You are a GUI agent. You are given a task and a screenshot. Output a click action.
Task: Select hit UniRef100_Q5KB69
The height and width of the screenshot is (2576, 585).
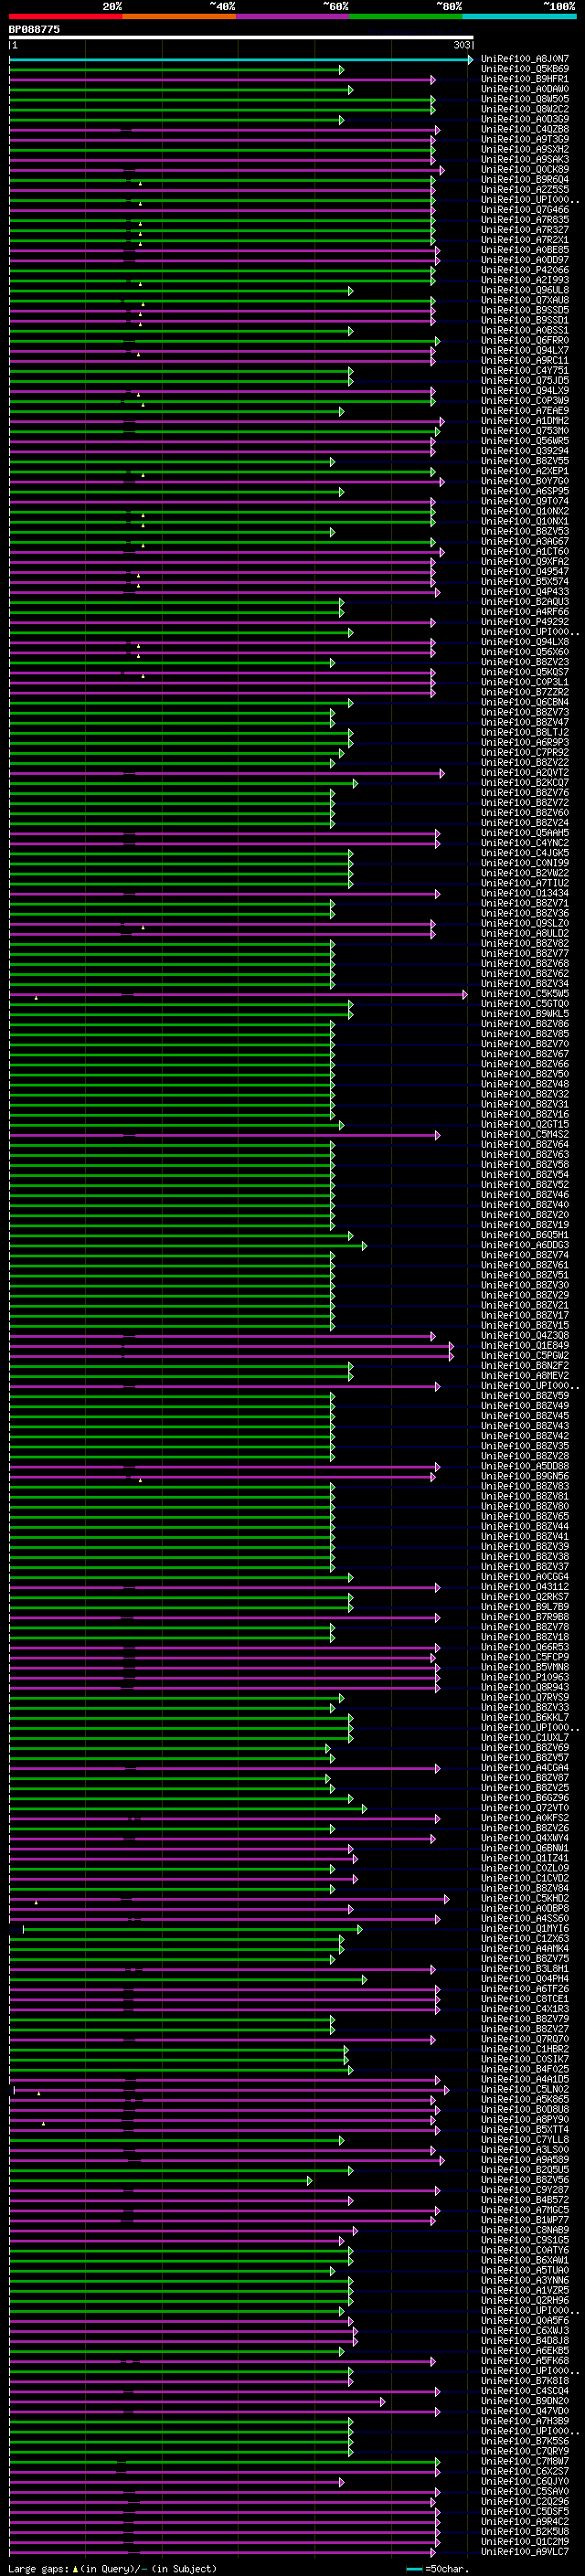tap(524, 69)
